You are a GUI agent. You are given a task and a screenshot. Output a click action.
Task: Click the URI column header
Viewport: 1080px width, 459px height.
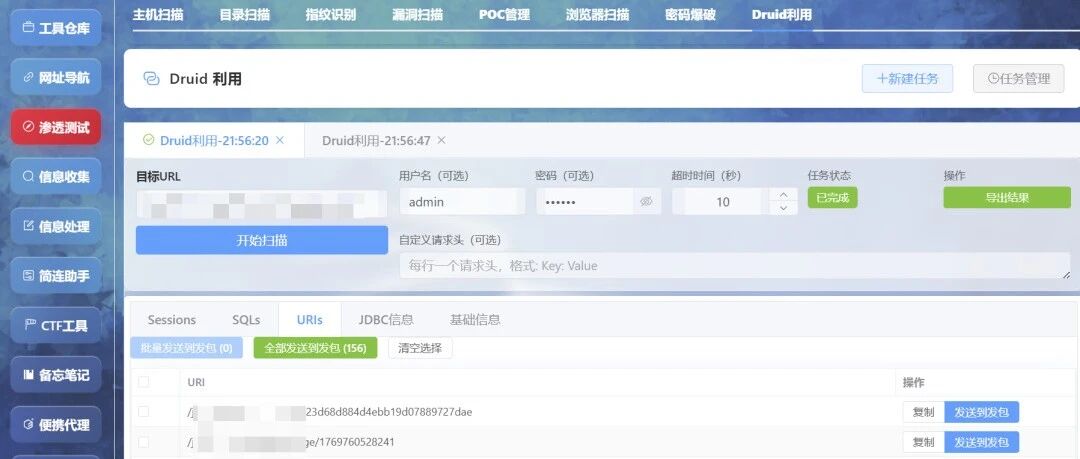click(x=196, y=382)
